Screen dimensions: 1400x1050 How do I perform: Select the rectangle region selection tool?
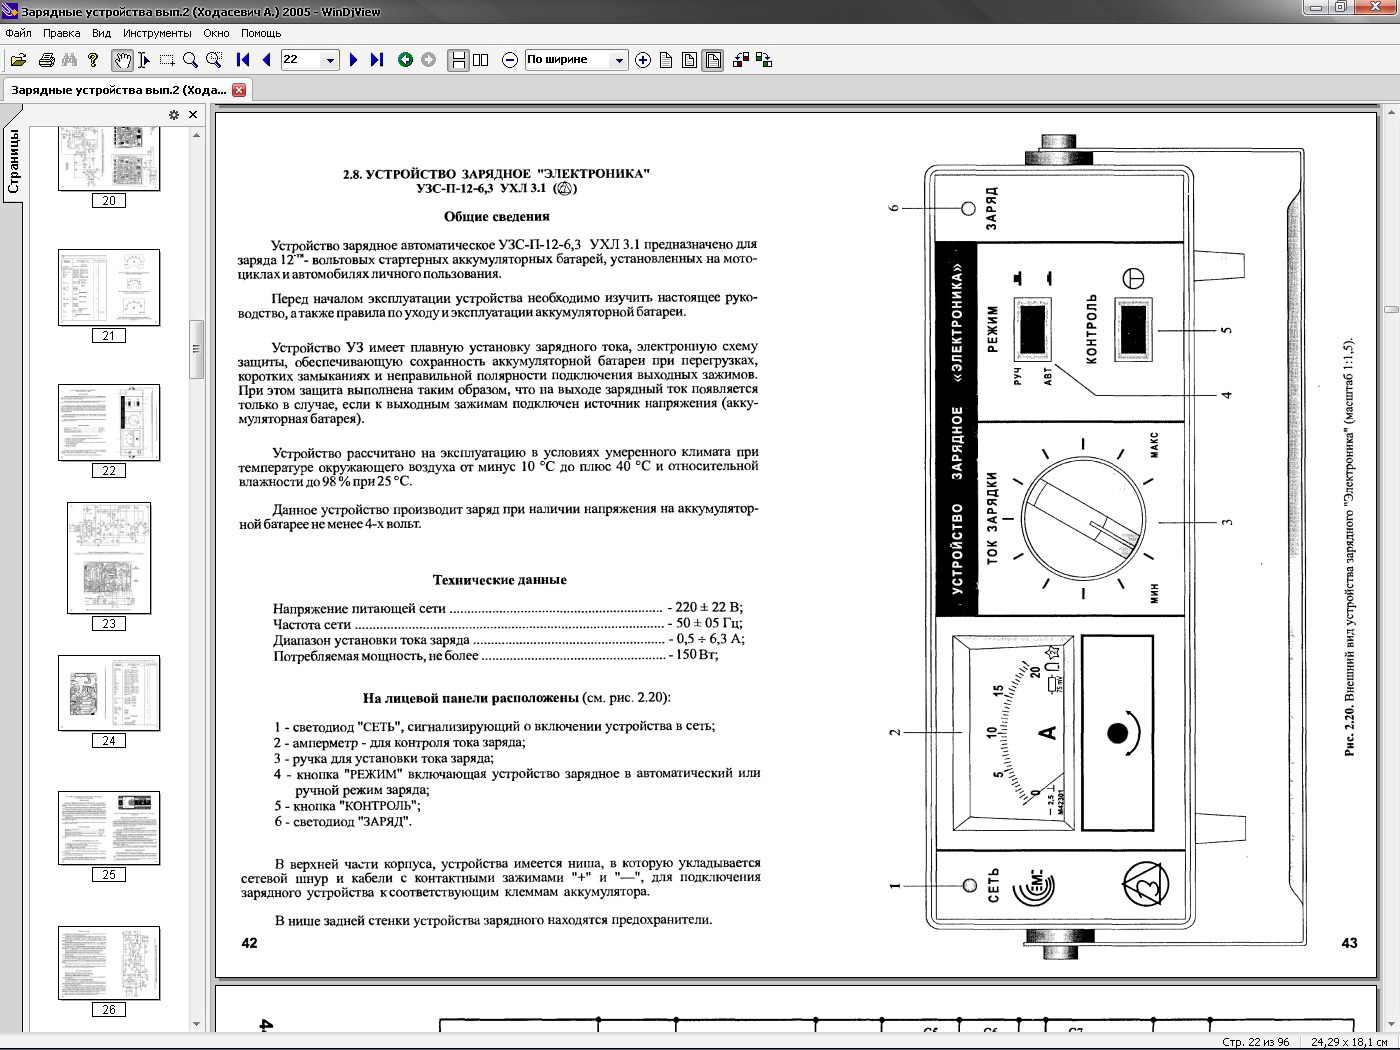[x=167, y=60]
